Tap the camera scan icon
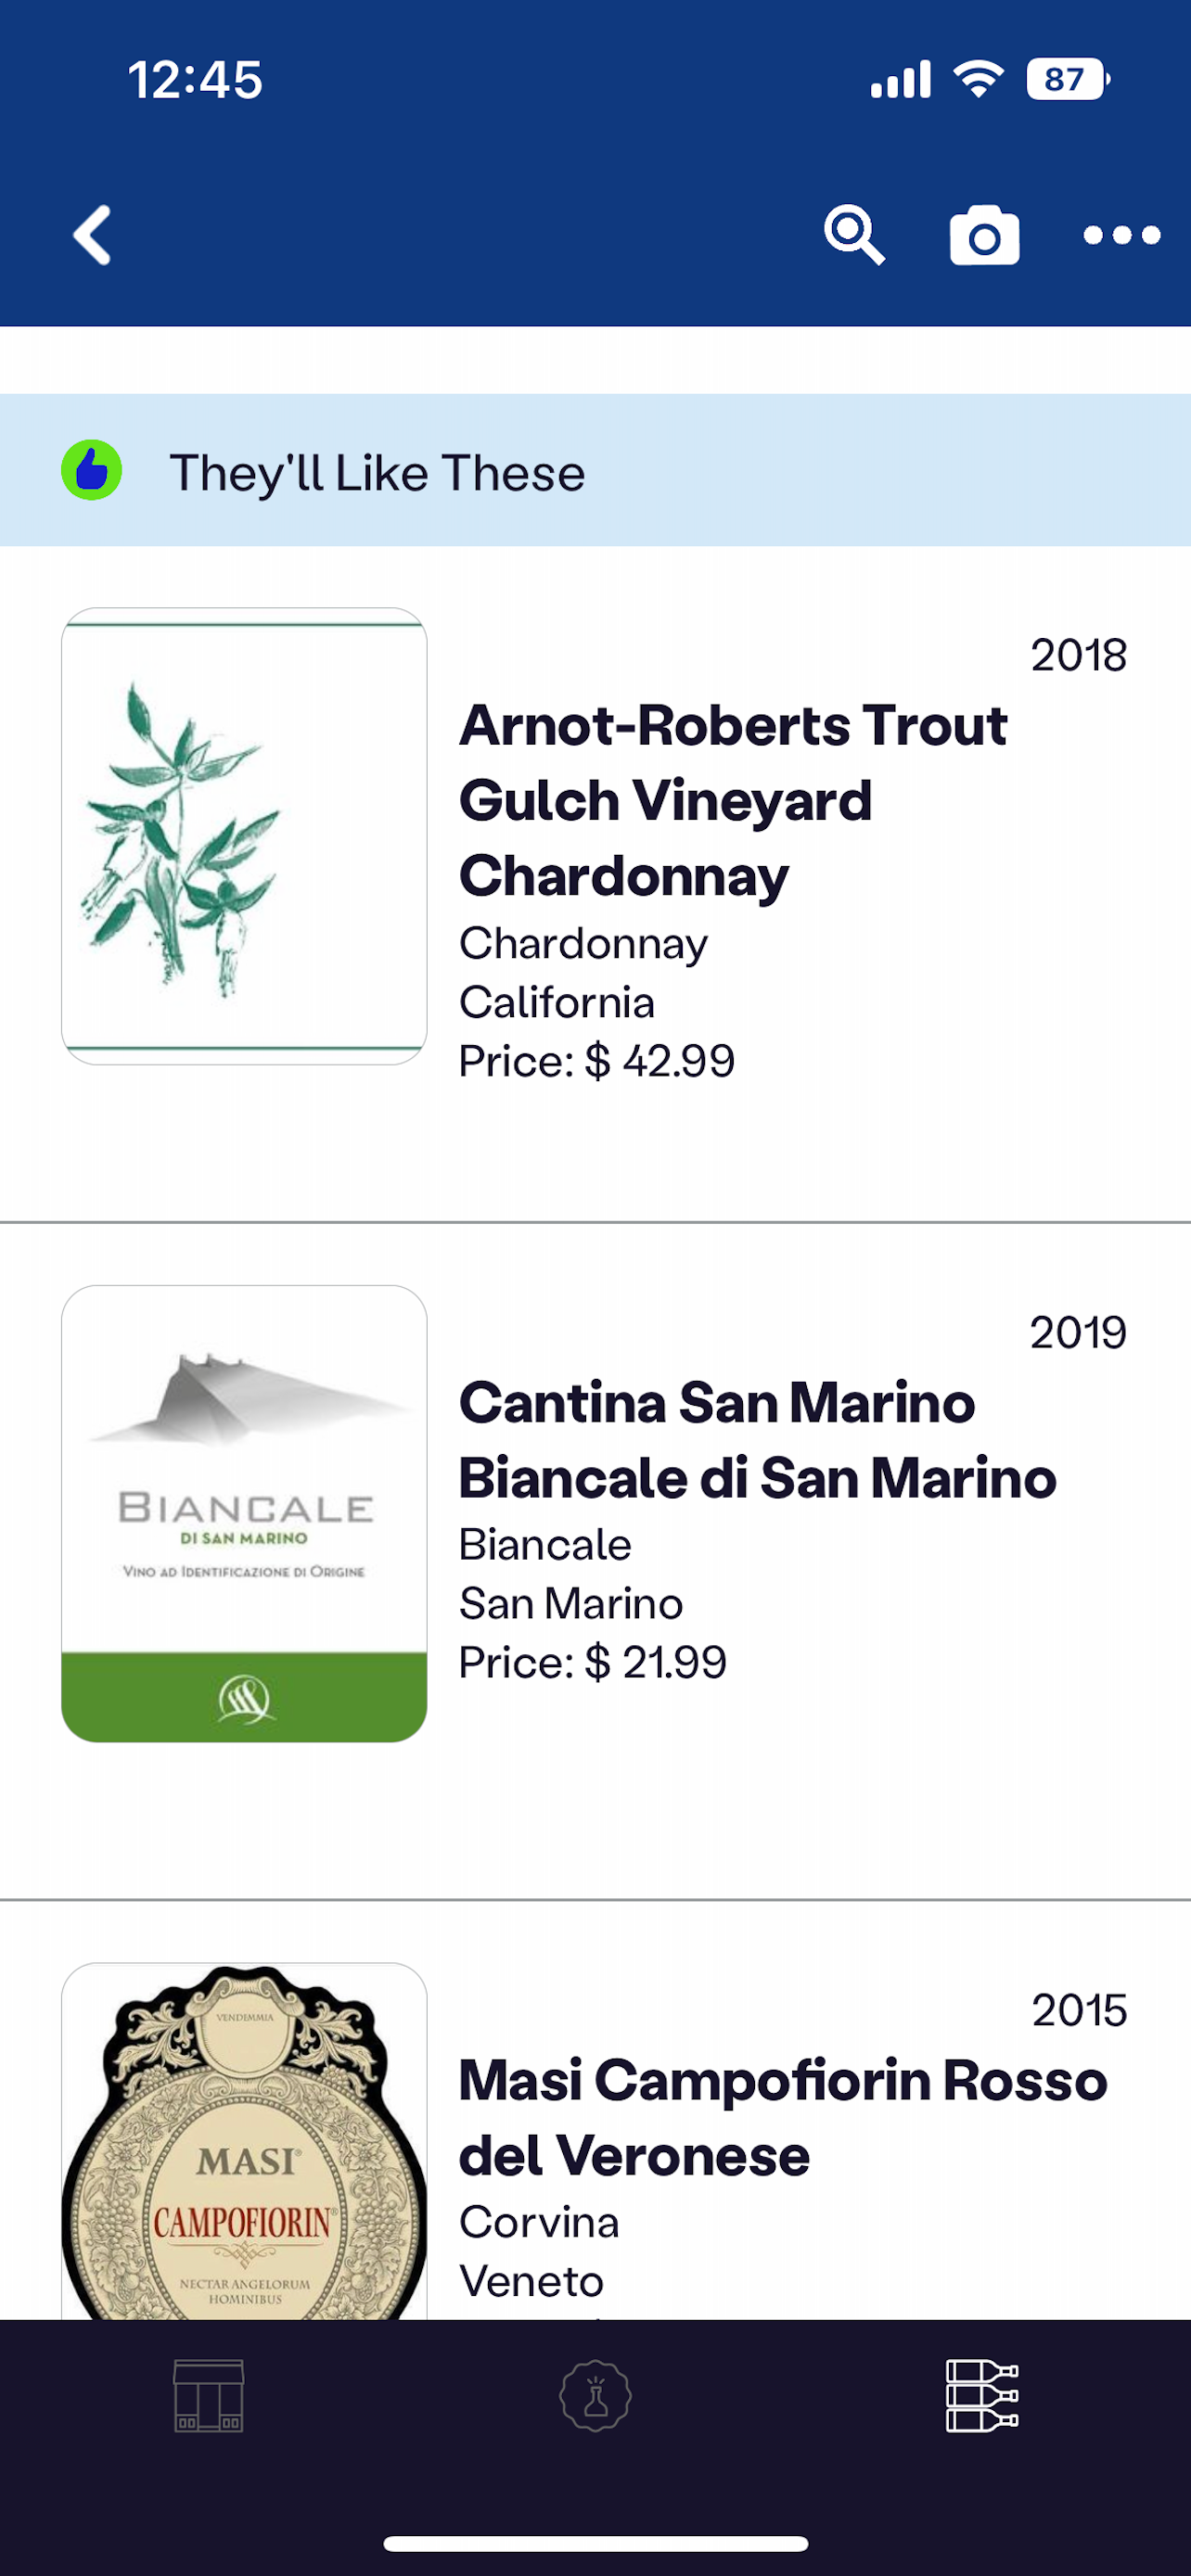The width and height of the screenshot is (1191, 2576). [x=984, y=236]
